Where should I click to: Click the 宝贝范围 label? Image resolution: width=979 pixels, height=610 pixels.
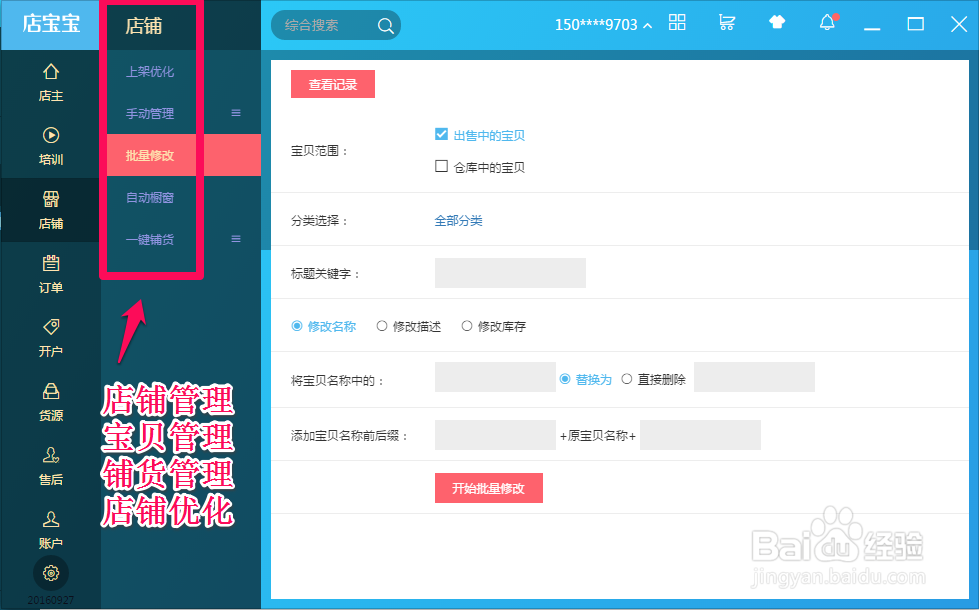click(319, 151)
